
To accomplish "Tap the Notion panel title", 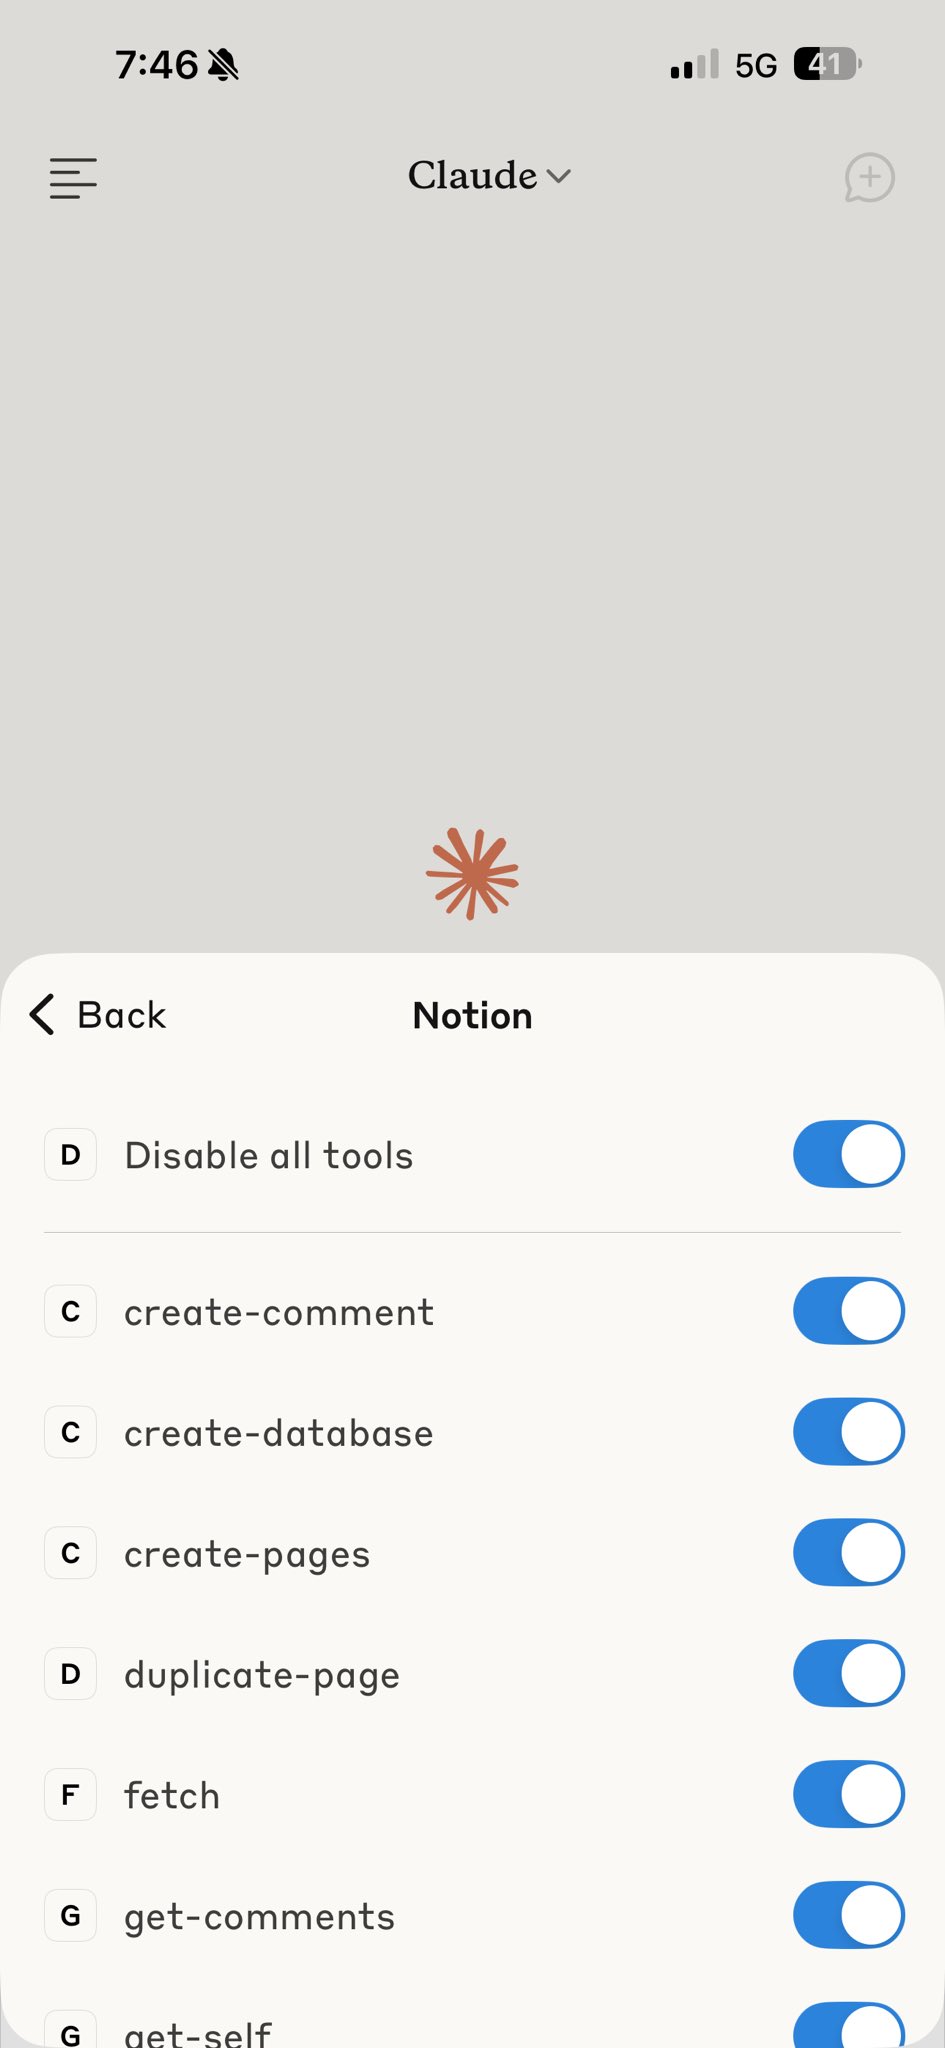I will coord(472,1016).
